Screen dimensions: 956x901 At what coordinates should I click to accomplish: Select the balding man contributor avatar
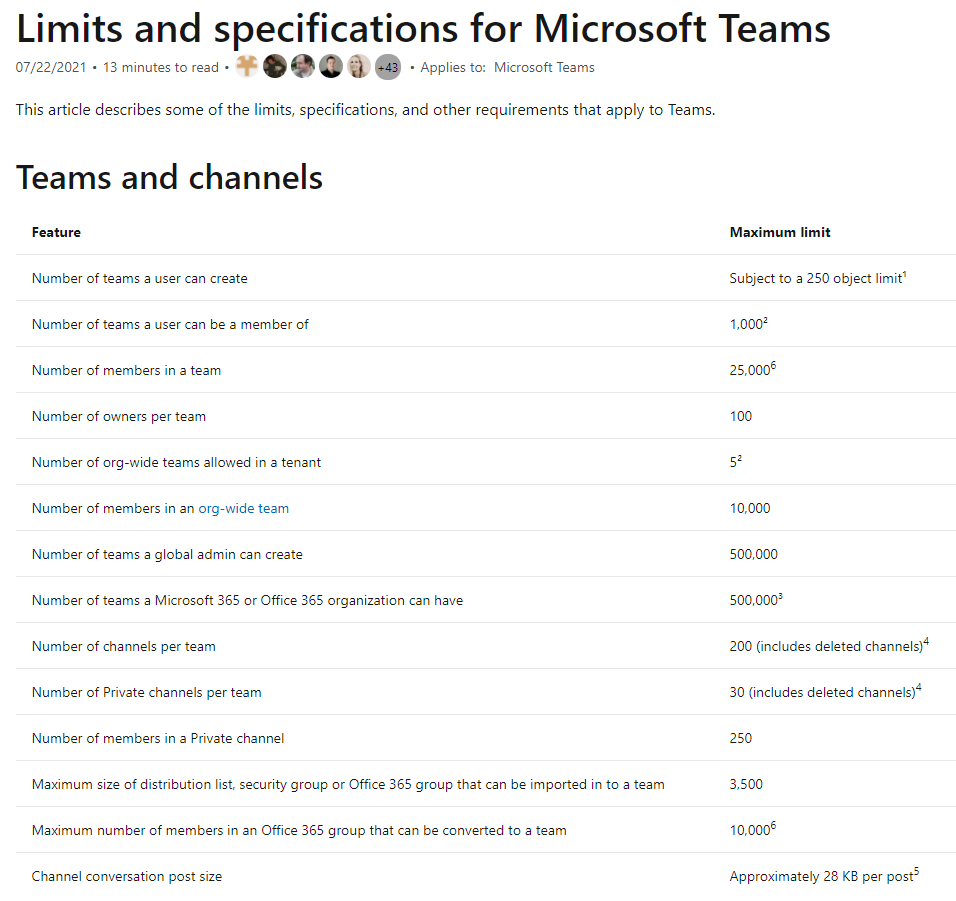pyautogui.click(x=303, y=66)
